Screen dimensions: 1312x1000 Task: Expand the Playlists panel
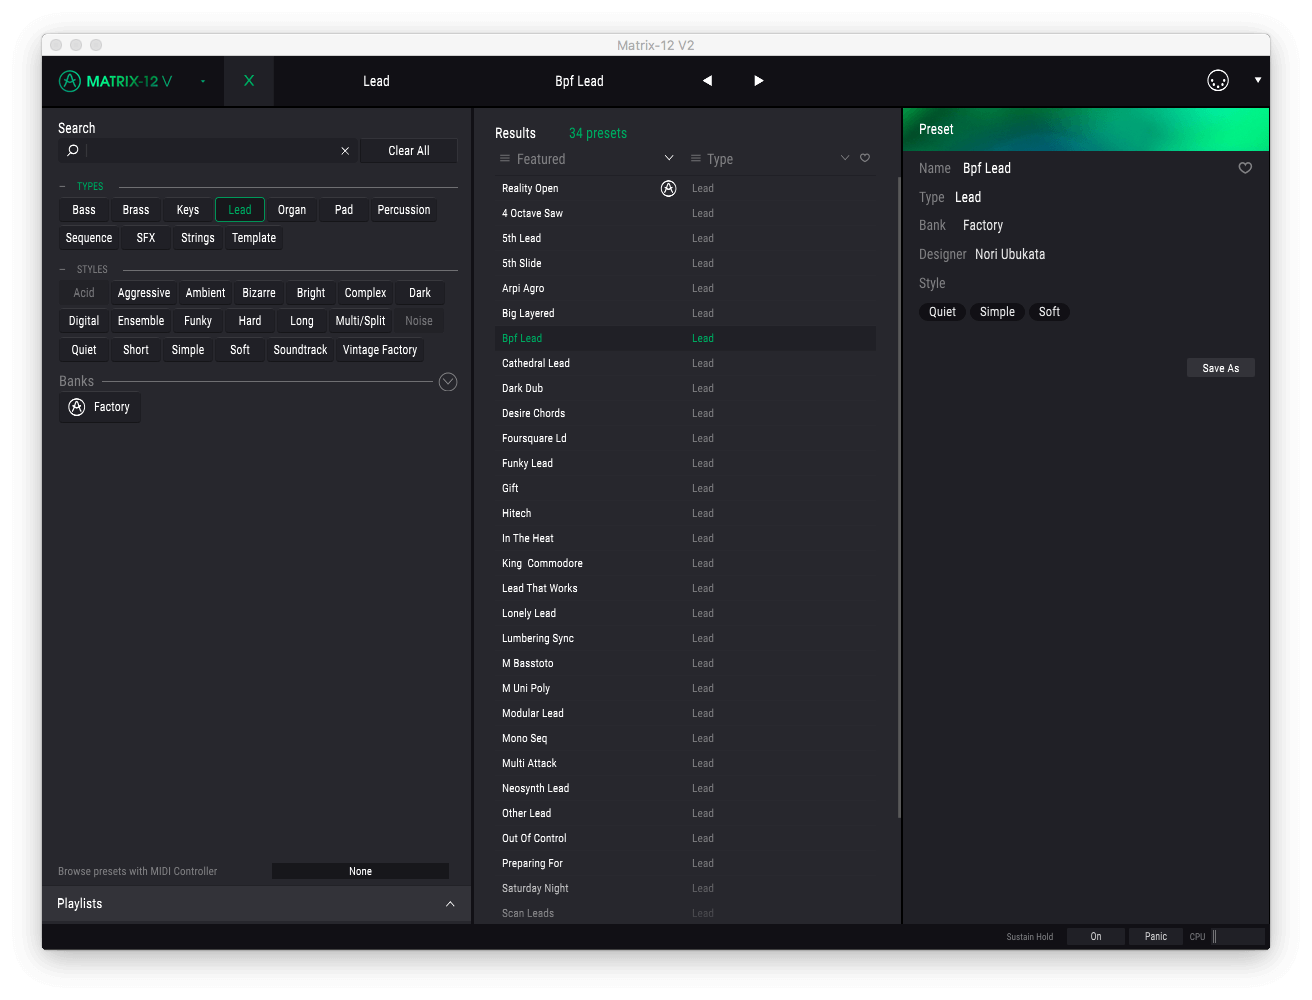450,904
